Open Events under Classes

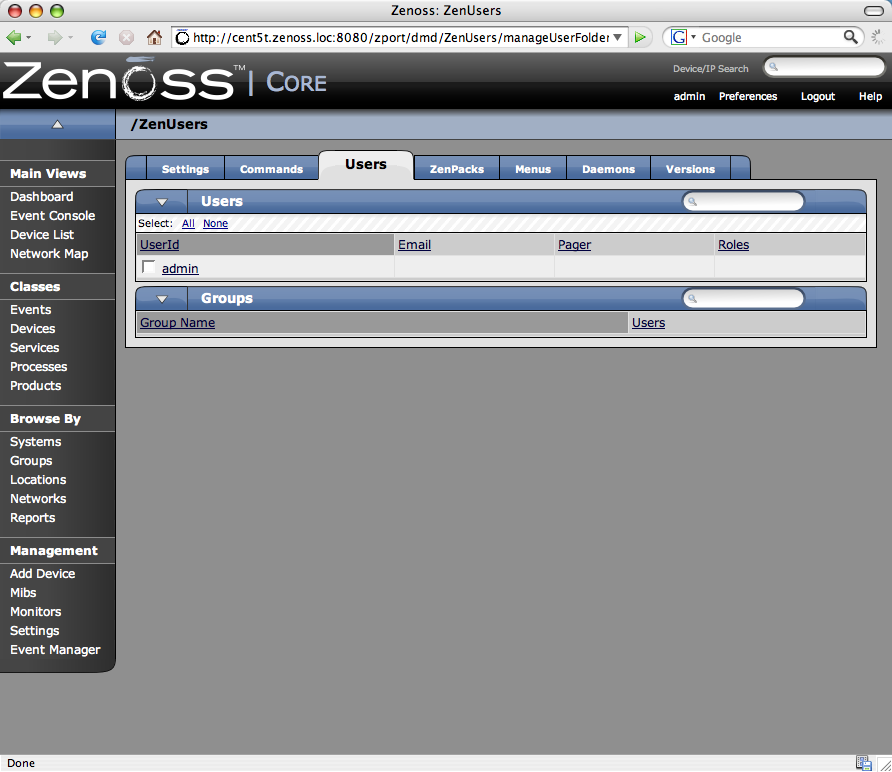[31, 309]
